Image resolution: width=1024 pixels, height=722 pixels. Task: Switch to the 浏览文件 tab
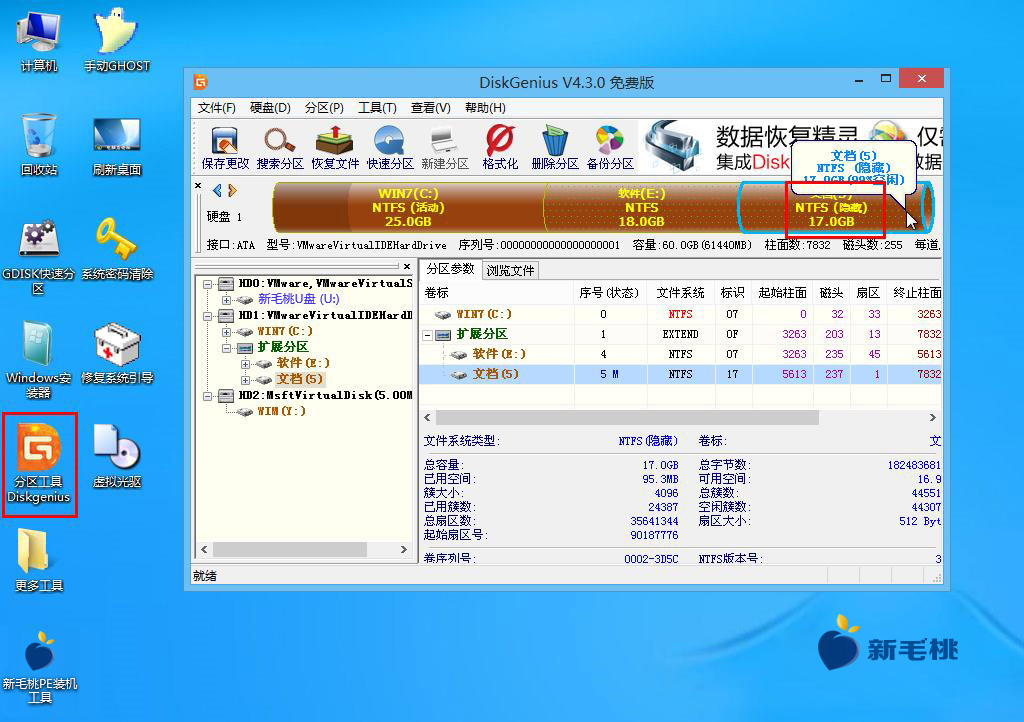coord(510,270)
